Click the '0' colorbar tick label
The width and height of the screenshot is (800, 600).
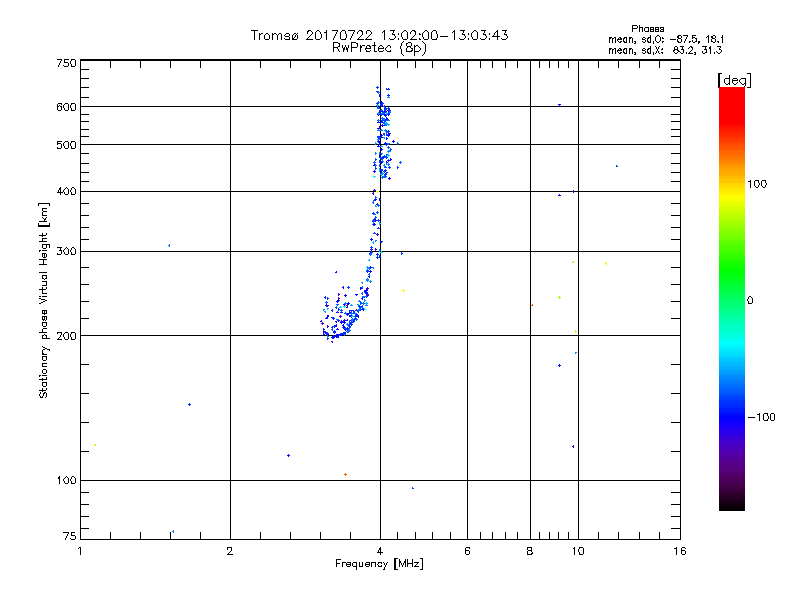750,301
